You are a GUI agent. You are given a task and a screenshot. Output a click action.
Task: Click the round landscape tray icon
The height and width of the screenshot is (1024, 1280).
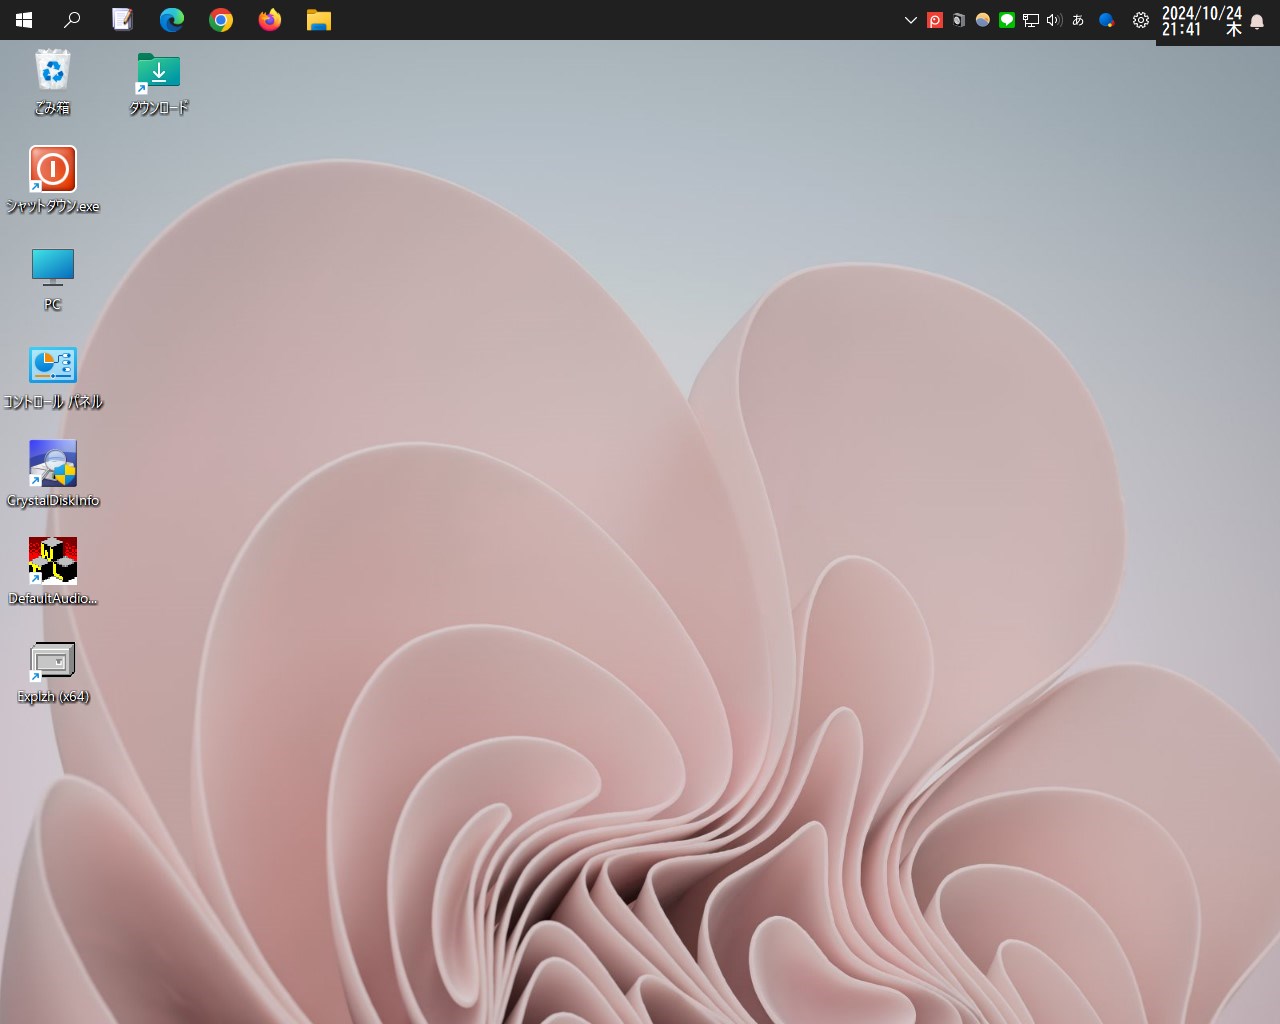(x=983, y=20)
